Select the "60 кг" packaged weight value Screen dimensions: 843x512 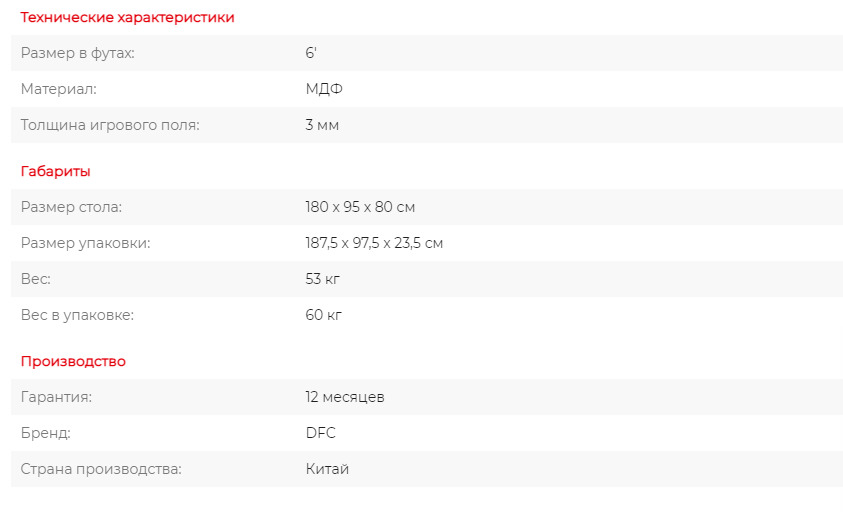click(x=324, y=315)
